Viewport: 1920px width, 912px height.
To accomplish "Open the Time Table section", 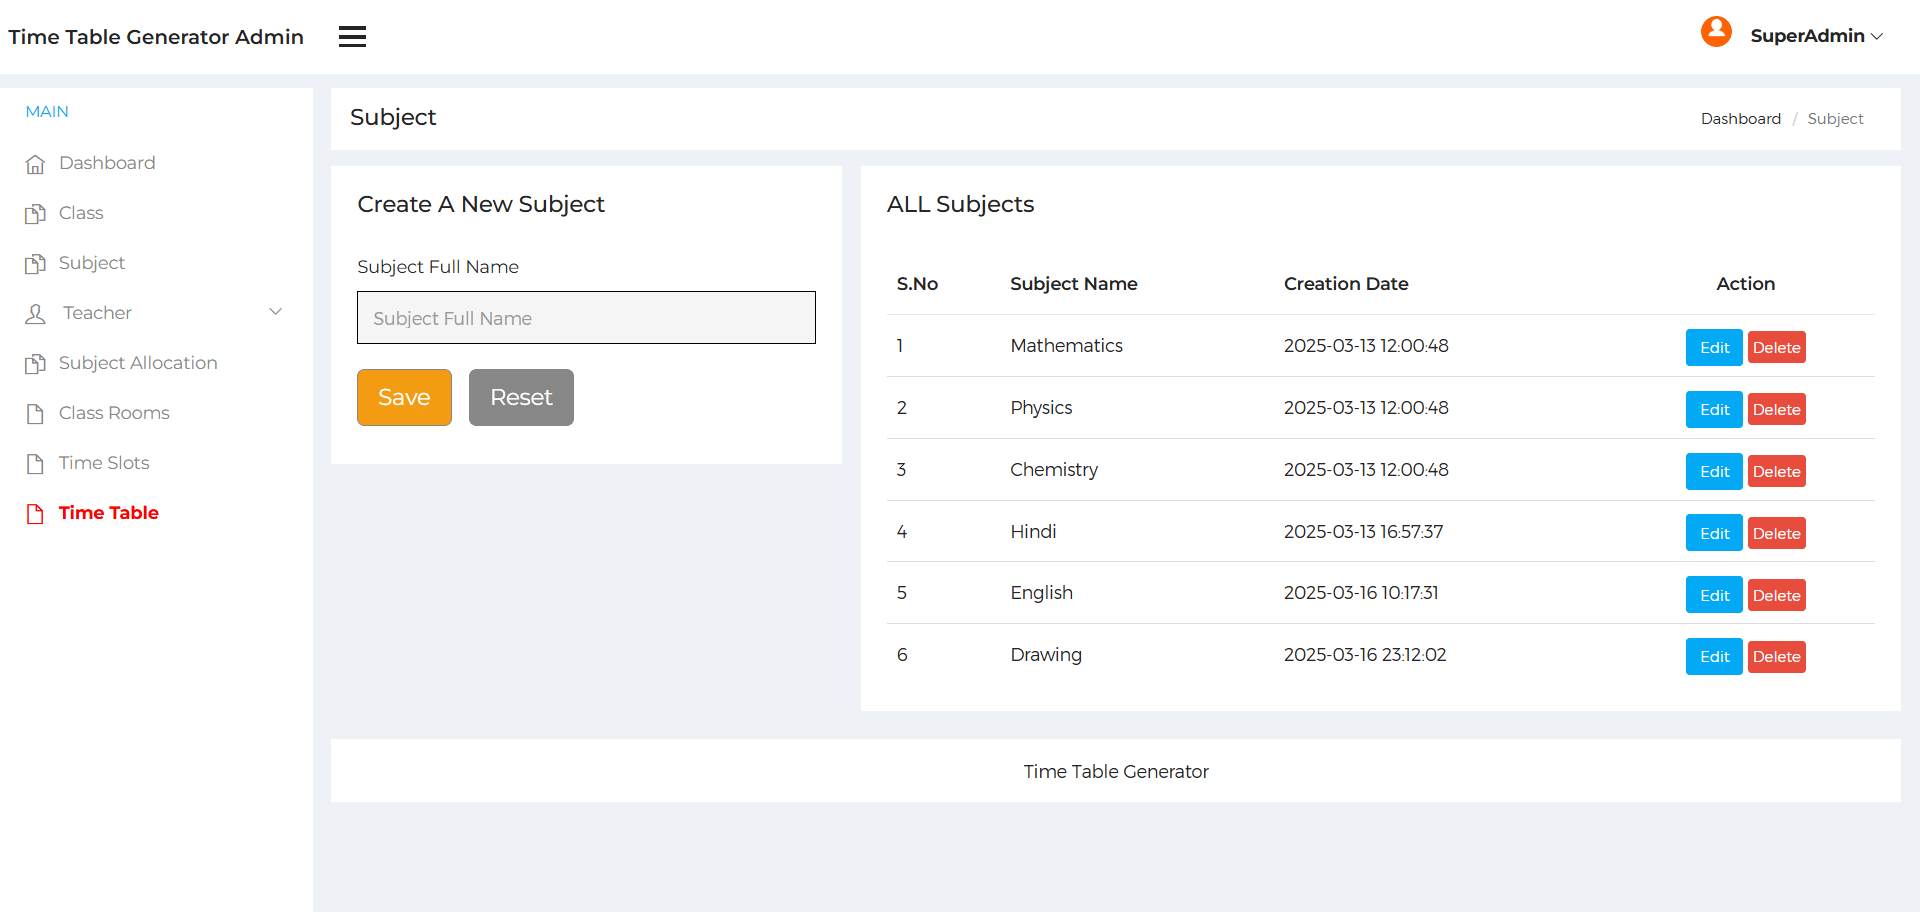I will (x=108, y=512).
